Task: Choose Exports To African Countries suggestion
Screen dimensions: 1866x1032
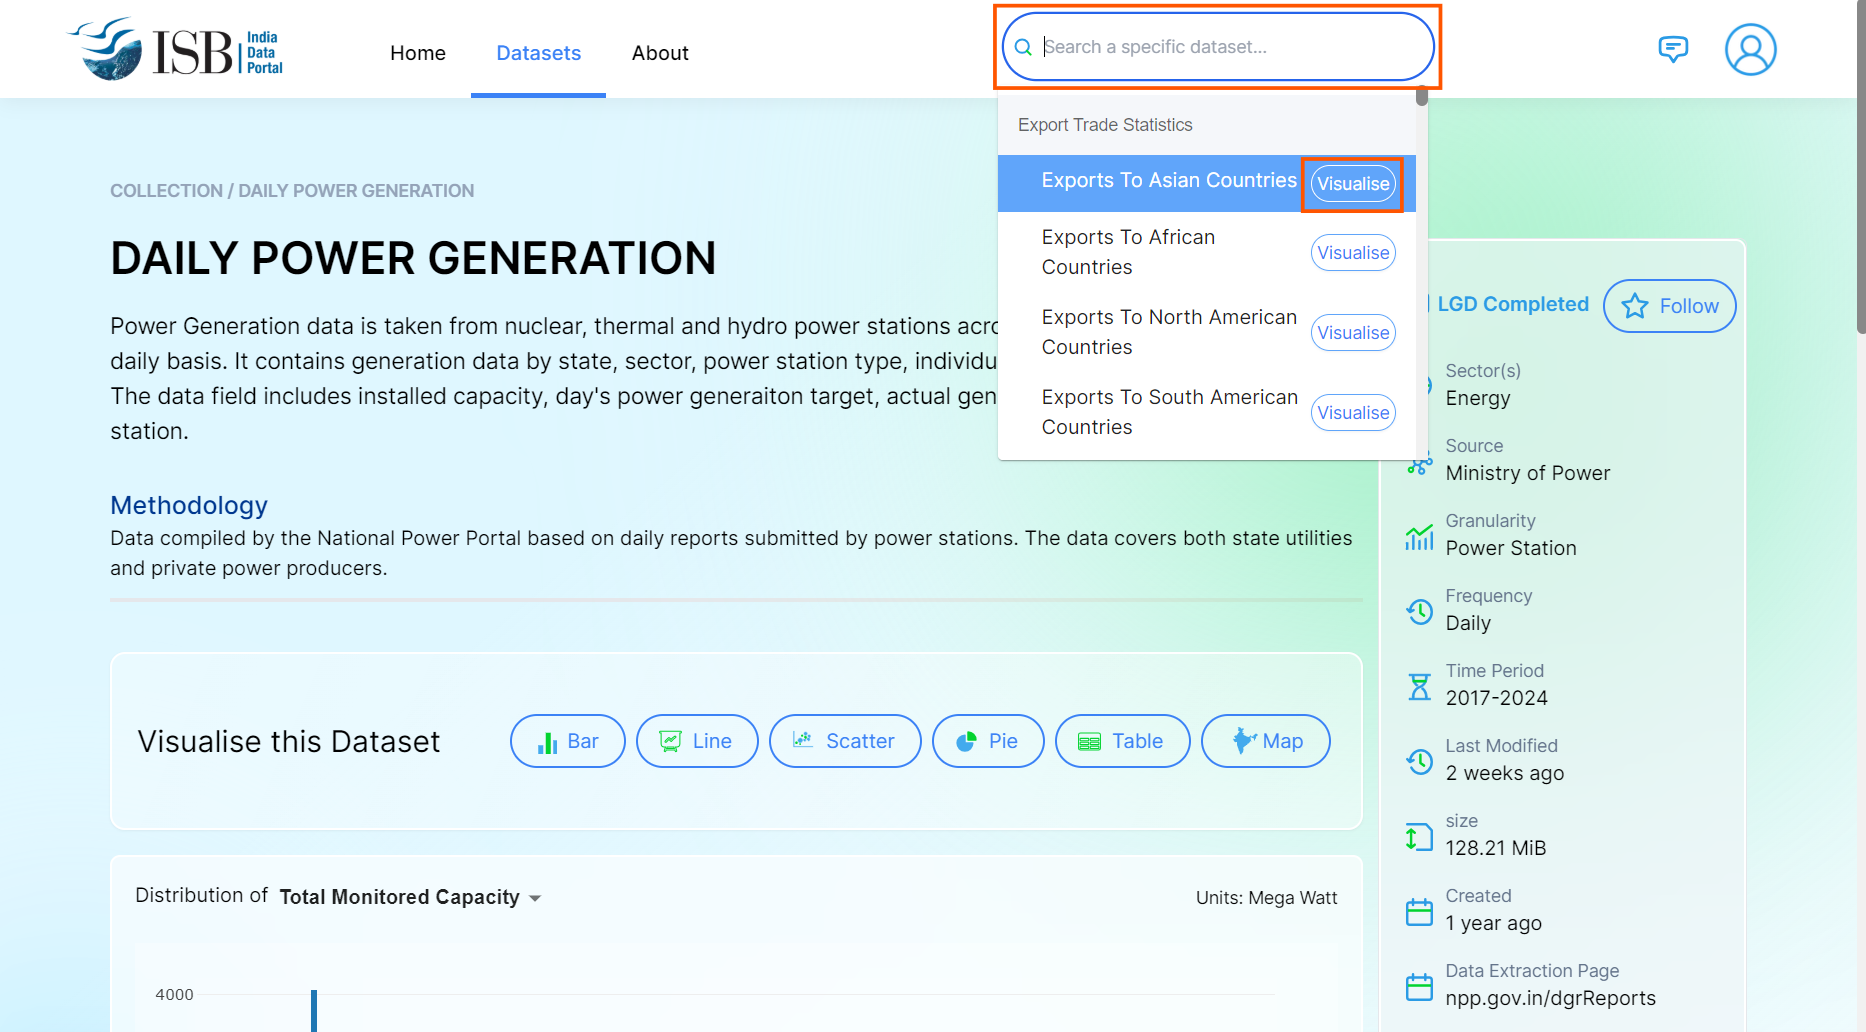Action: [1127, 252]
